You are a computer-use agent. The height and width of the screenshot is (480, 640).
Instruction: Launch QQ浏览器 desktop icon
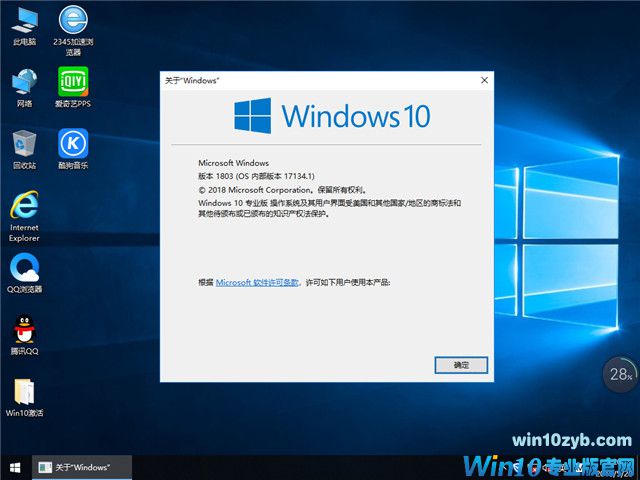24,273
